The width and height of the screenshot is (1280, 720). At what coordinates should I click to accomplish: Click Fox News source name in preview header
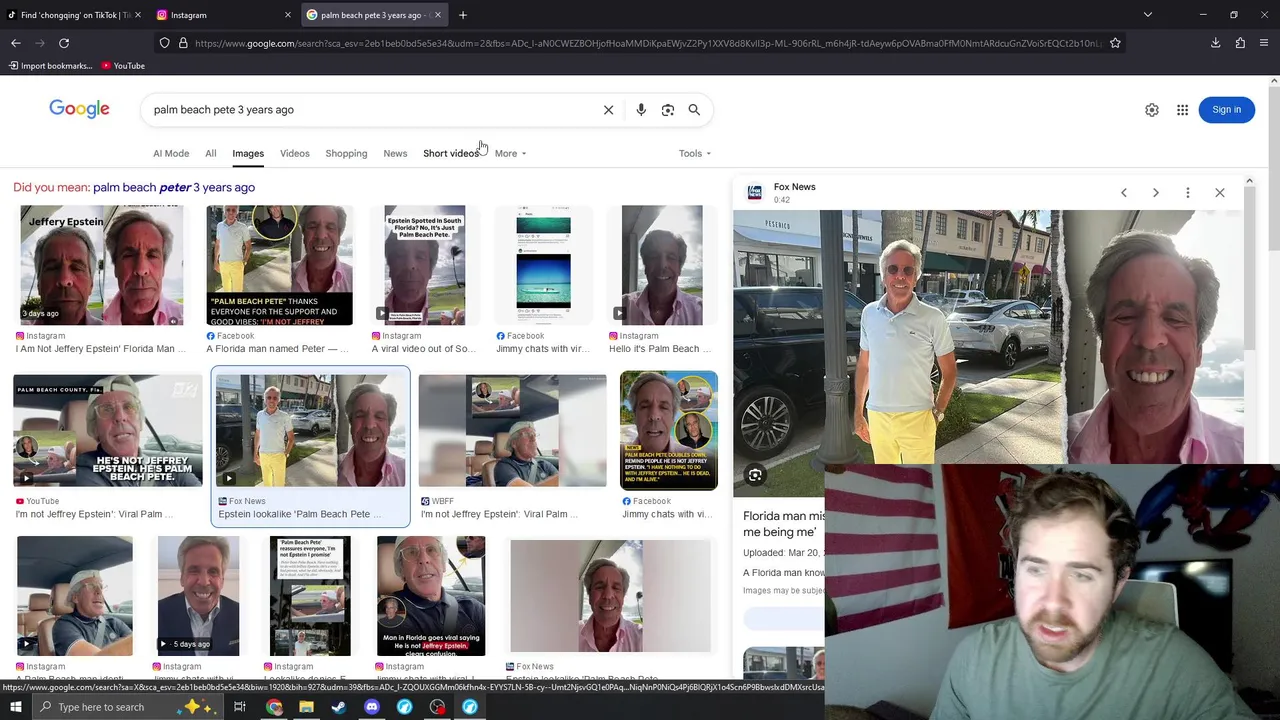pyautogui.click(x=794, y=187)
